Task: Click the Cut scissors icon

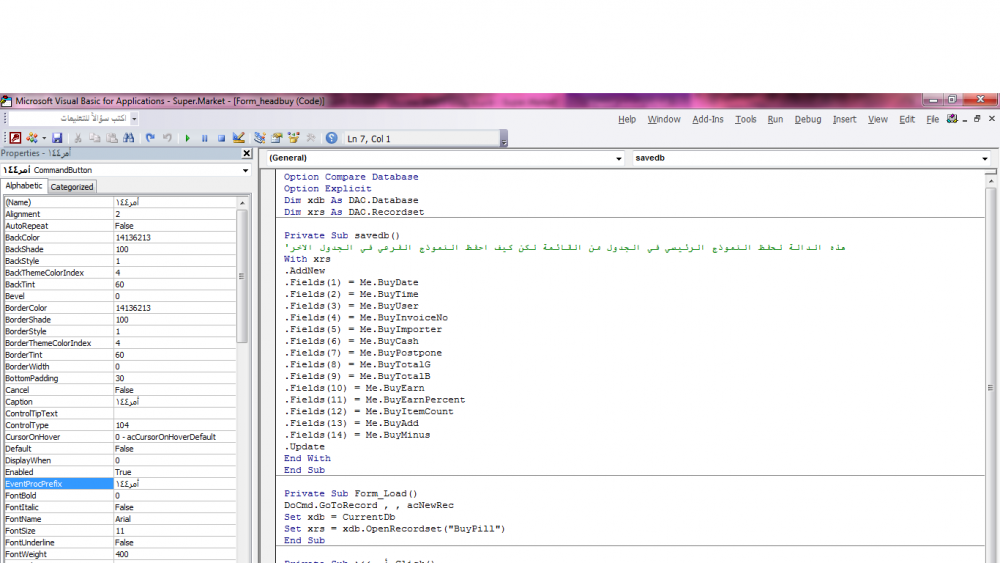Action: pos(78,138)
